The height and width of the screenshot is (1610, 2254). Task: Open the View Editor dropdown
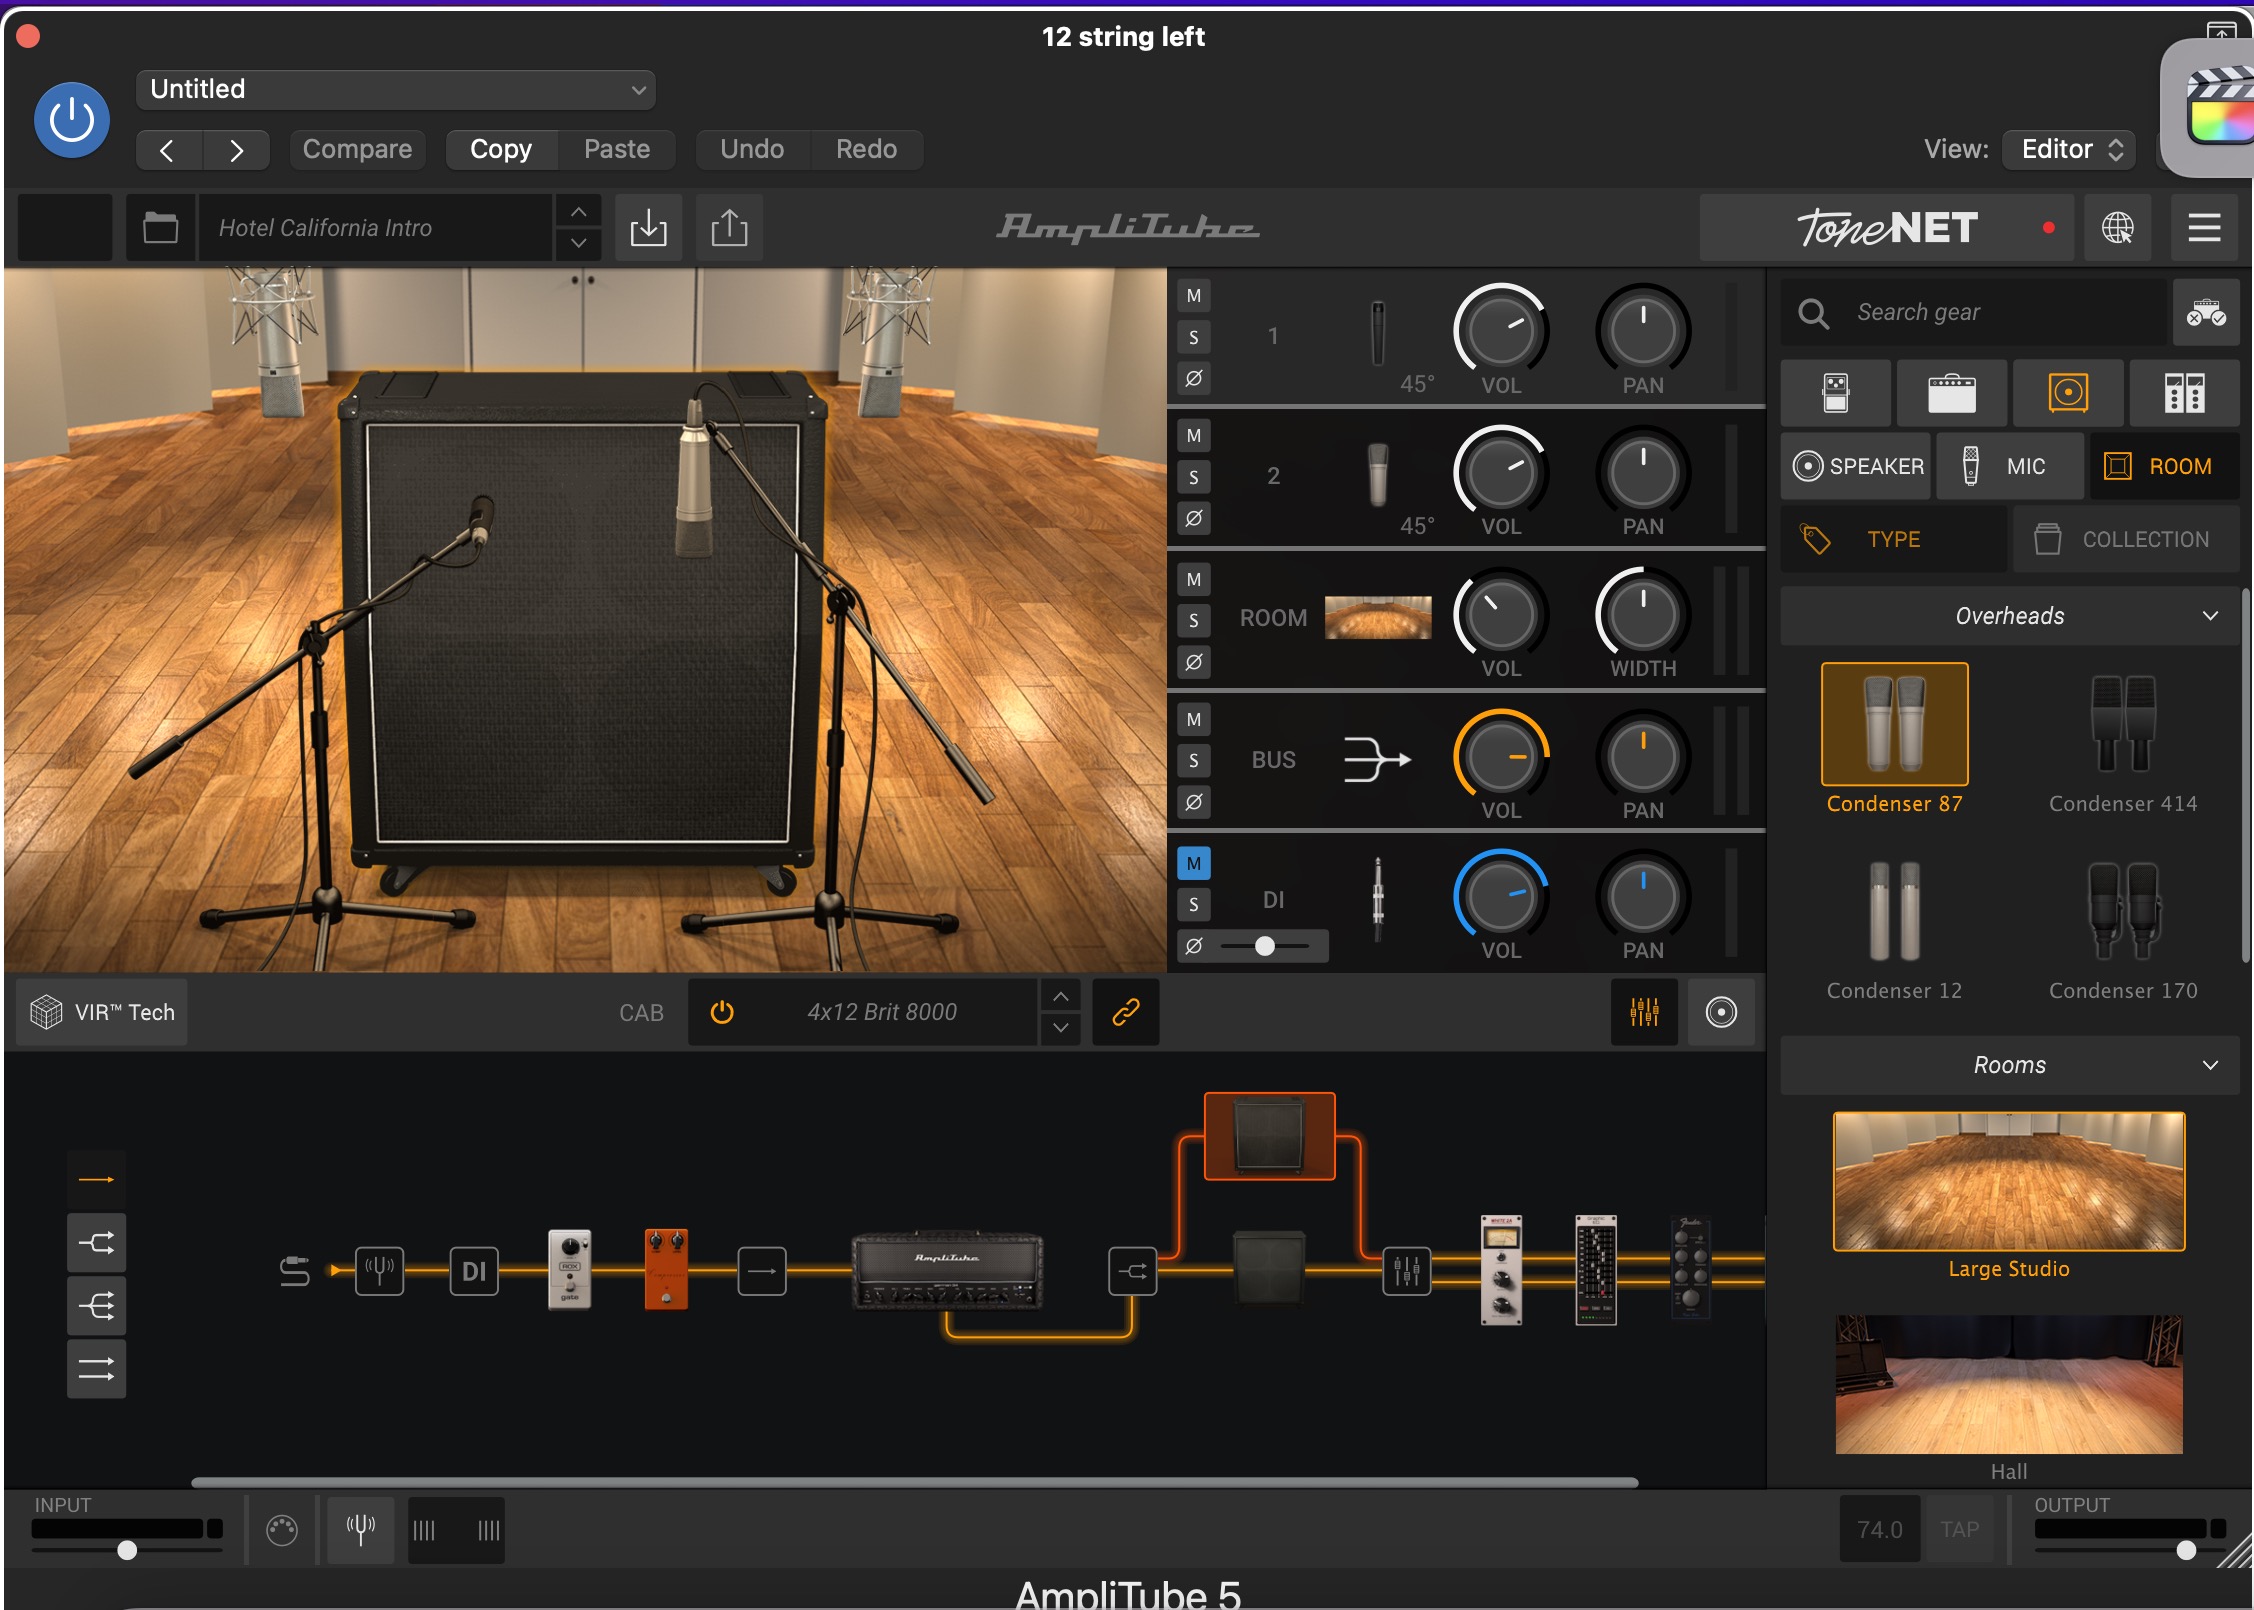(2069, 149)
